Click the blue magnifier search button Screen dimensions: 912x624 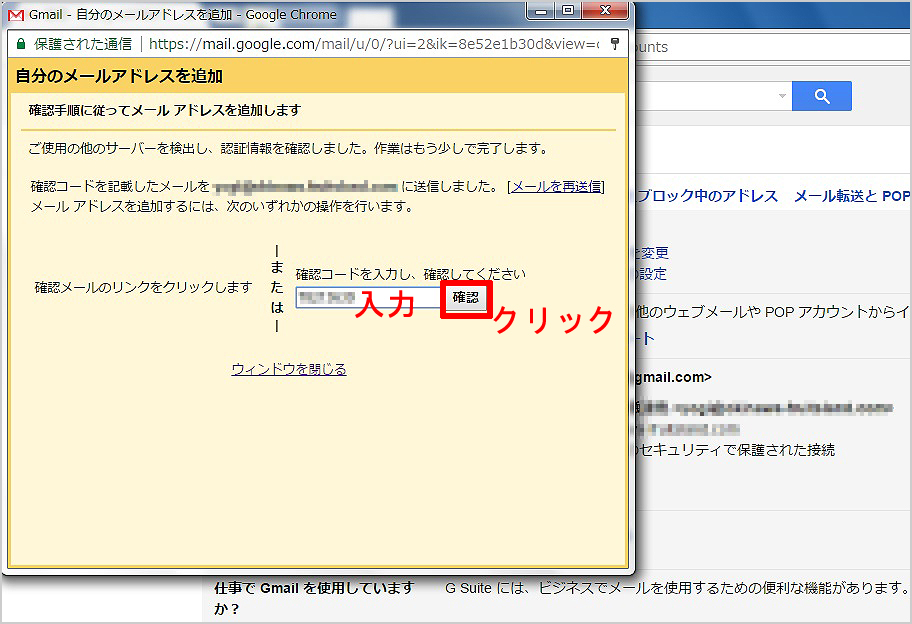click(x=821, y=96)
